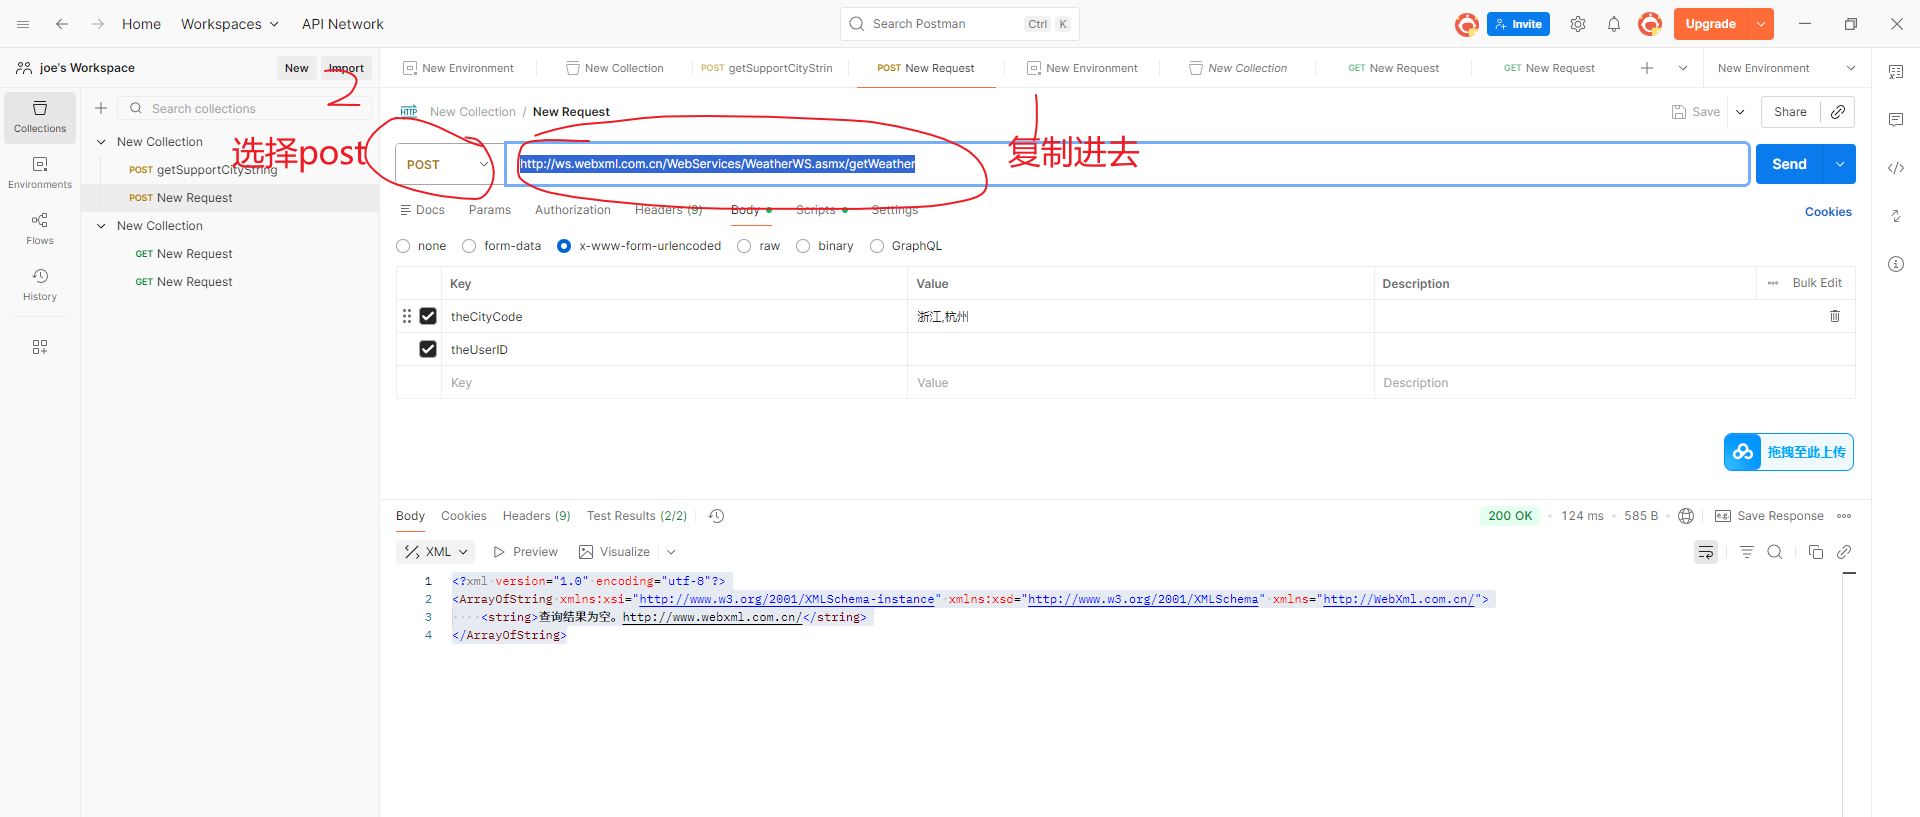Viewport: 1920px width, 817px height.
Task: Open the POST method dropdown
Action: pos(445,164)
